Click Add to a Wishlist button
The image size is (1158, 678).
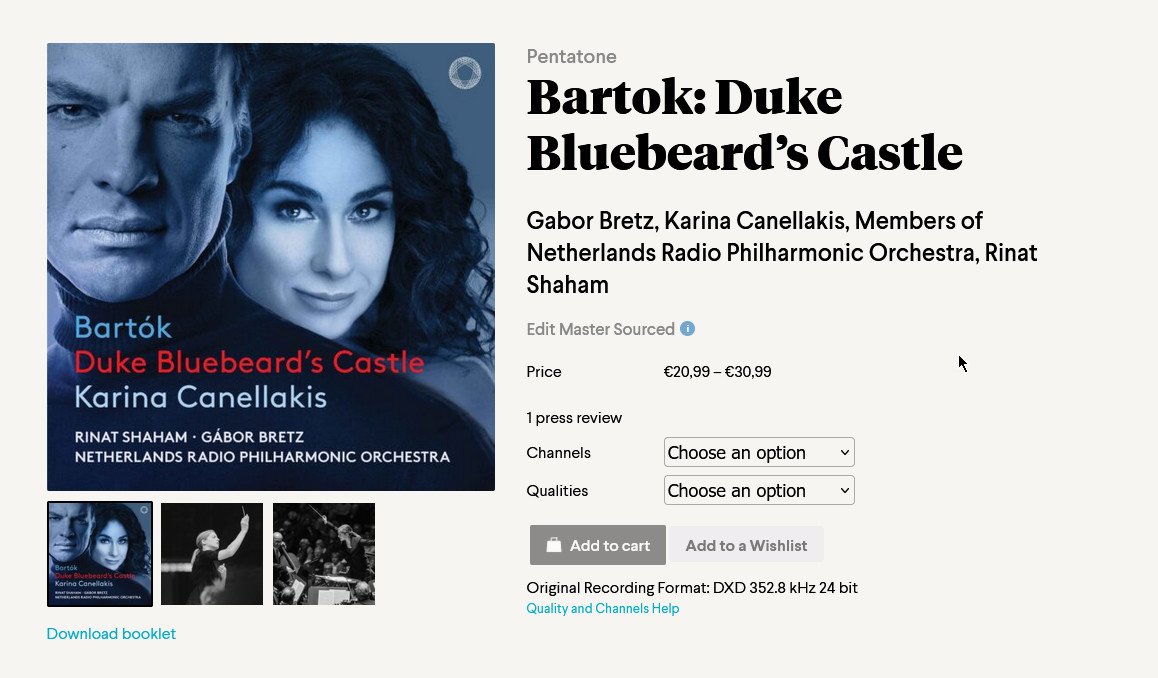click(746, 545)
